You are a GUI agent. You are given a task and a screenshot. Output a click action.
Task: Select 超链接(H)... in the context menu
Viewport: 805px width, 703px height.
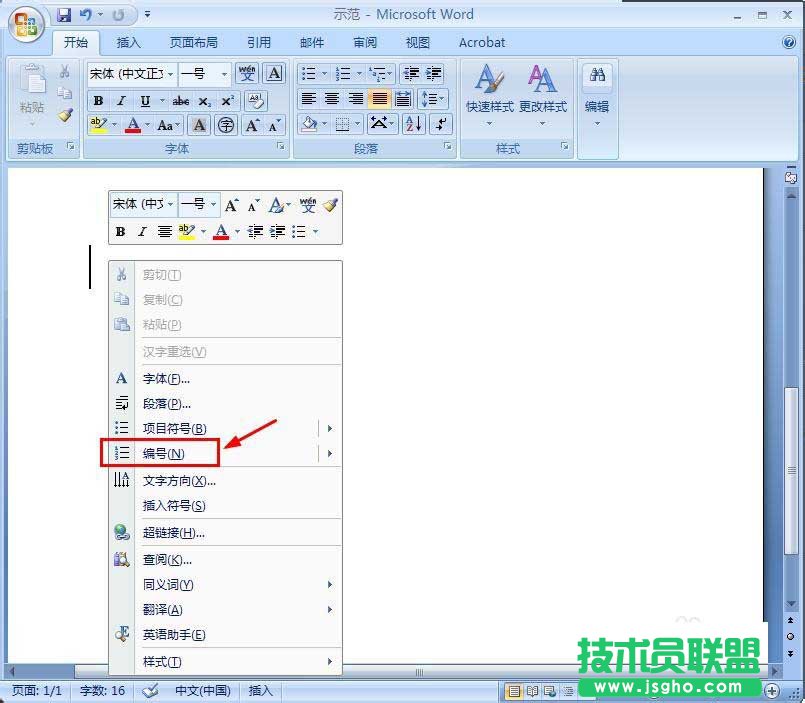click(225, 533)
